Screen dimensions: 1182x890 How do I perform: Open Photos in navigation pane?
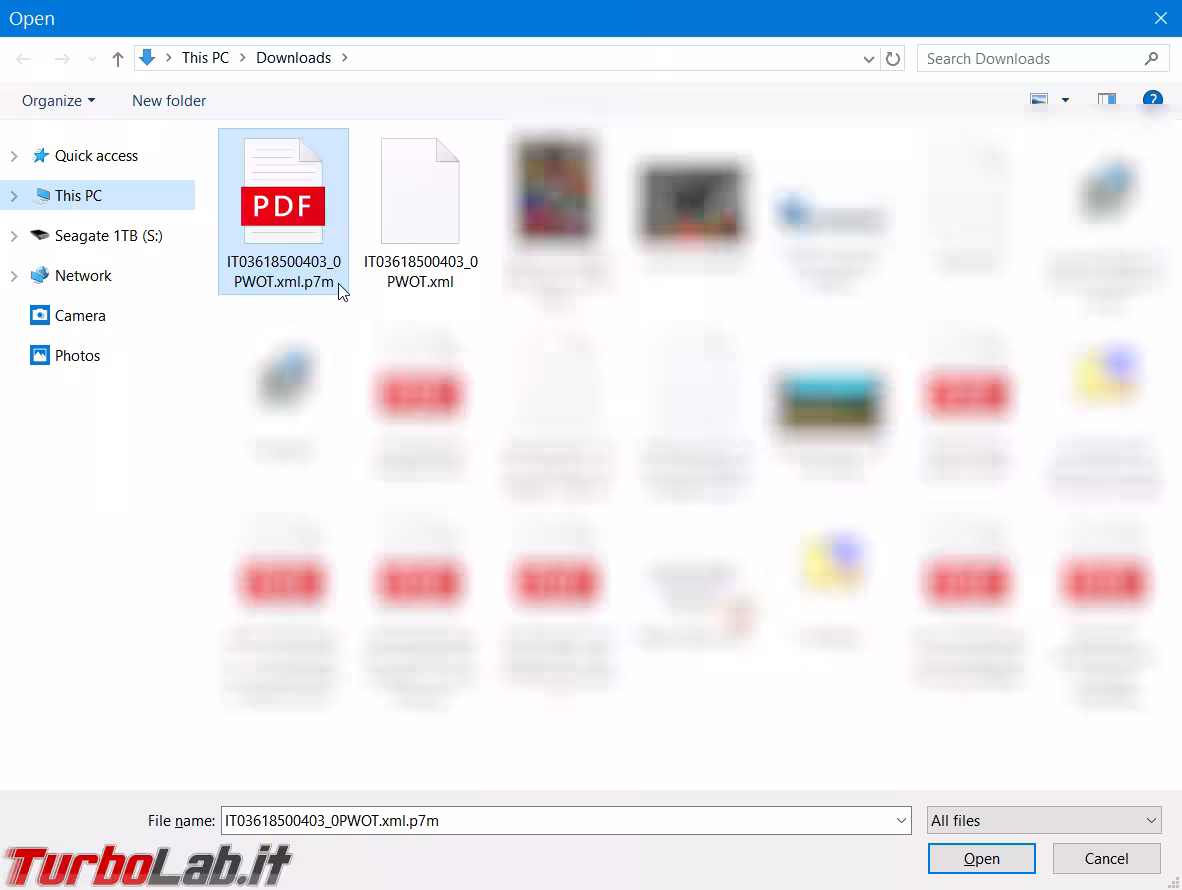77,356
